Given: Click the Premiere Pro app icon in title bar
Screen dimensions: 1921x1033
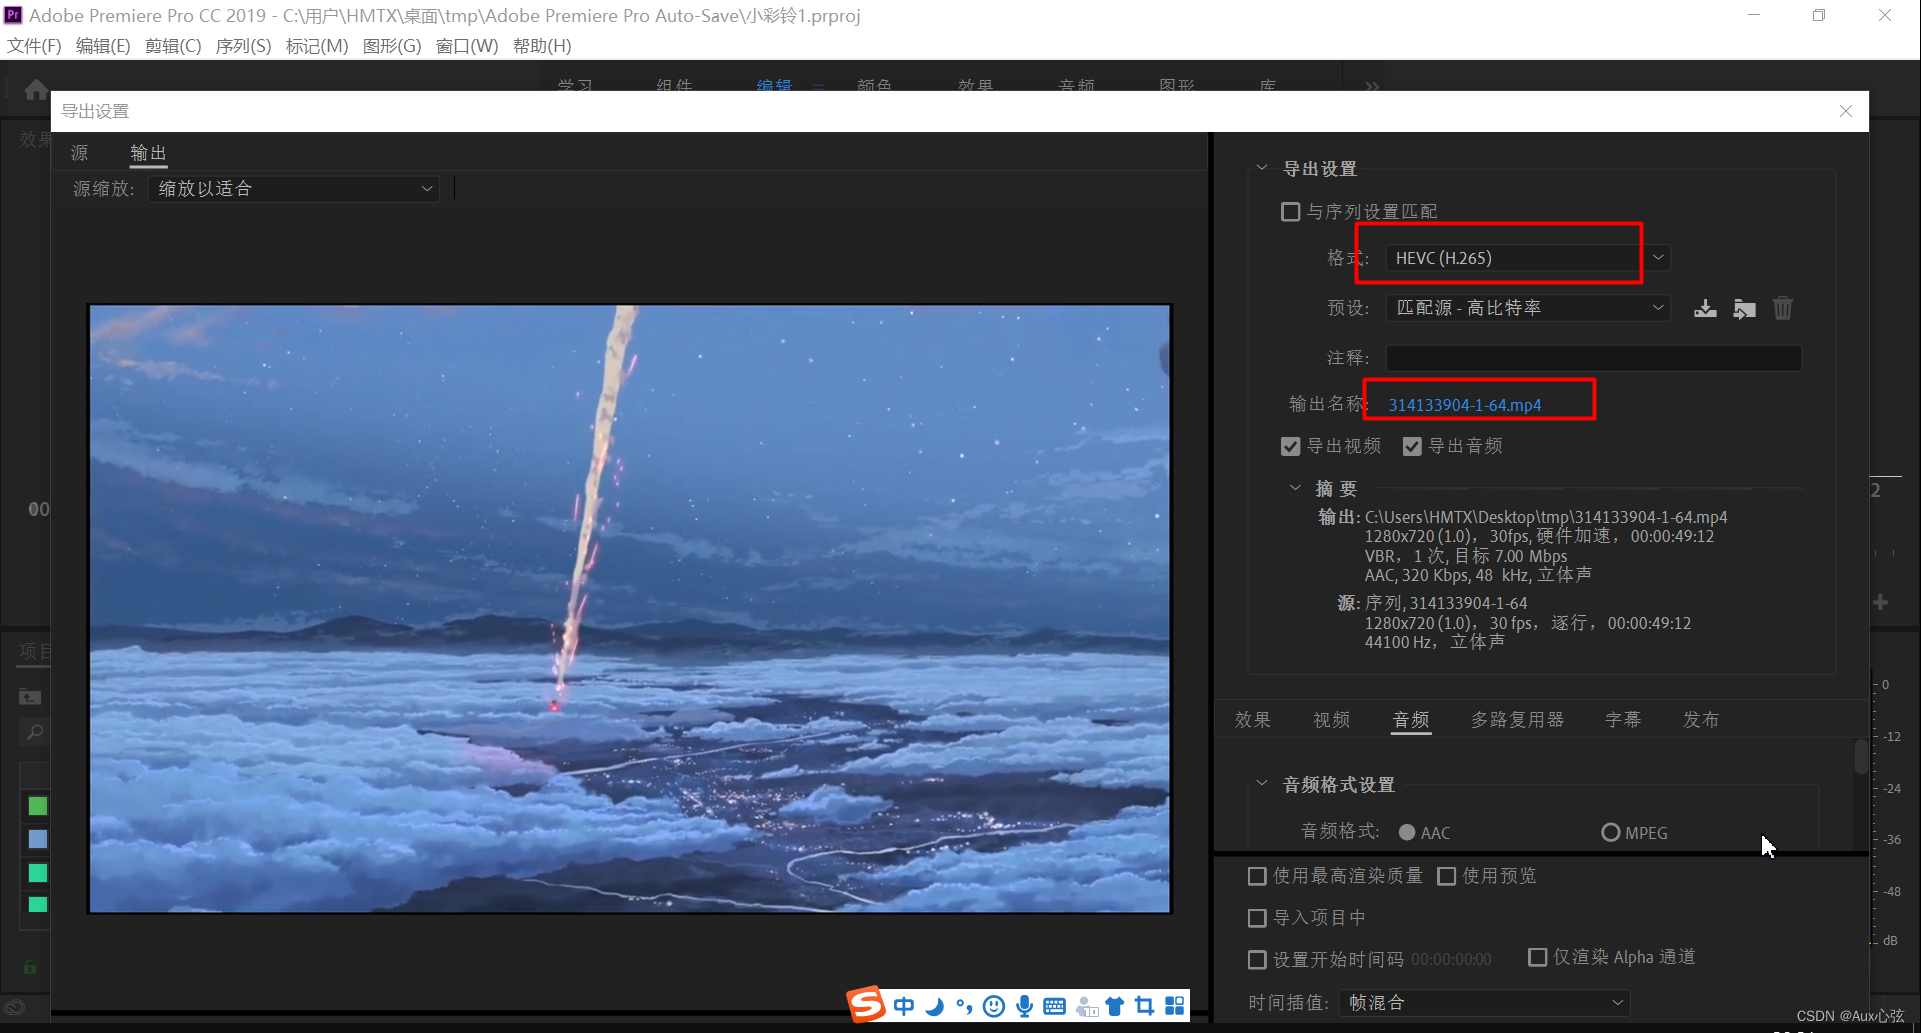Looking at the screenshot, I should pyautogui.click(x=13, y=15).
